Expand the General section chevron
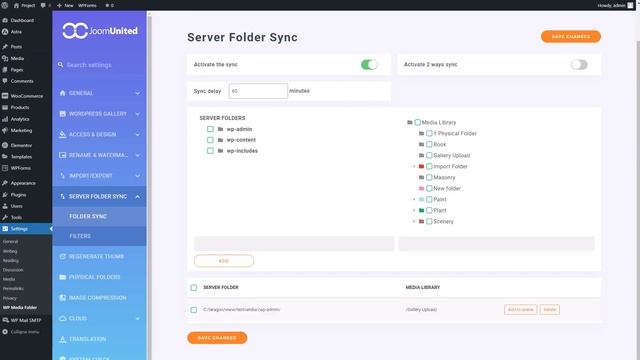The height and width of the screenshot is (360, 640). point(138,93)
